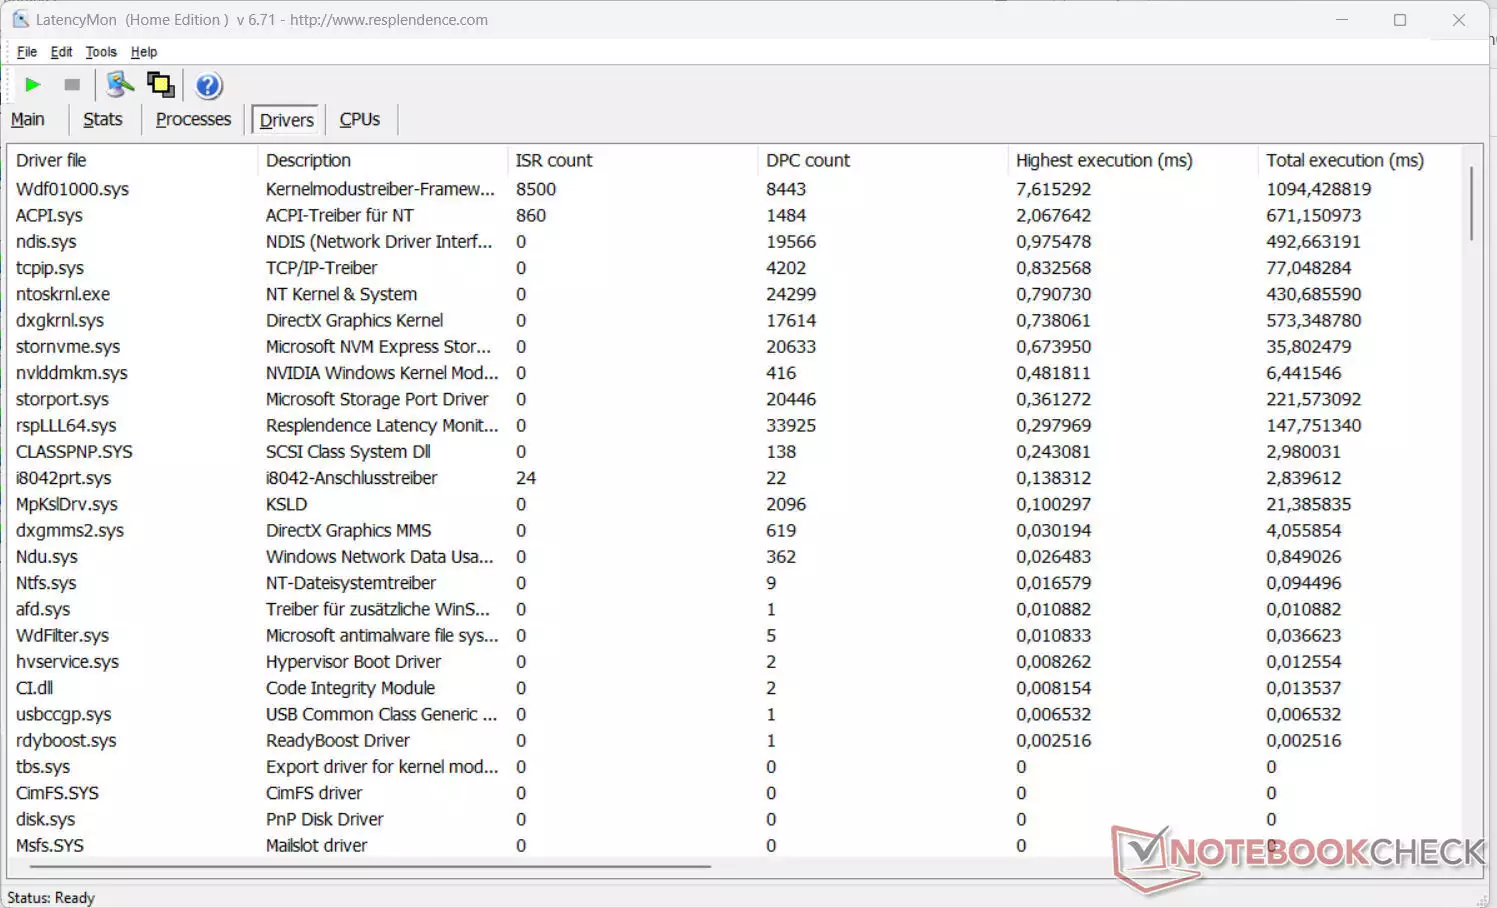Sort by DPC count column header
1497x908 pixels.
click(x=882, y=160)
